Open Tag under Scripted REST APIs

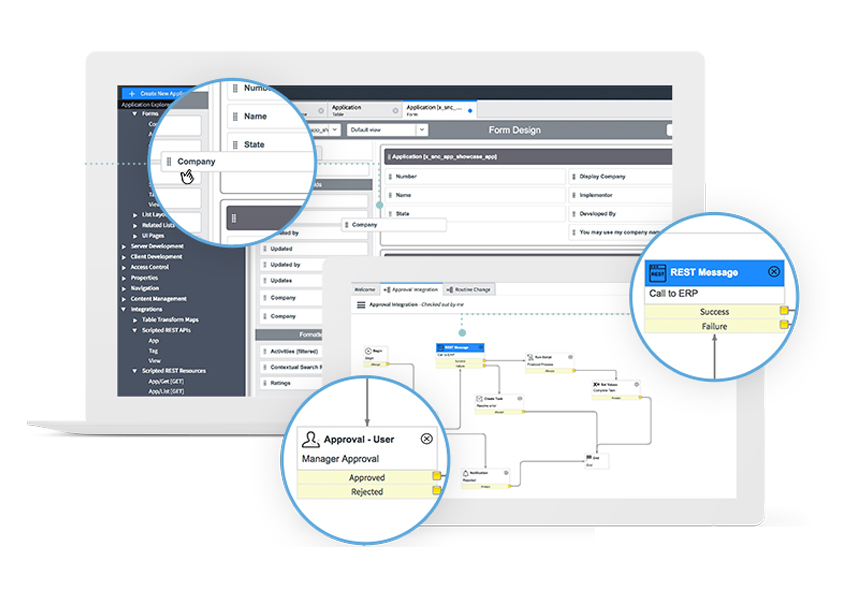[x=153, y=351]
